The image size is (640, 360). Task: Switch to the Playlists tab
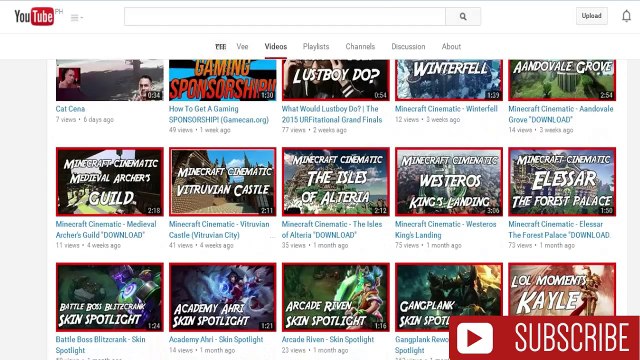click(x=316, y=47)
